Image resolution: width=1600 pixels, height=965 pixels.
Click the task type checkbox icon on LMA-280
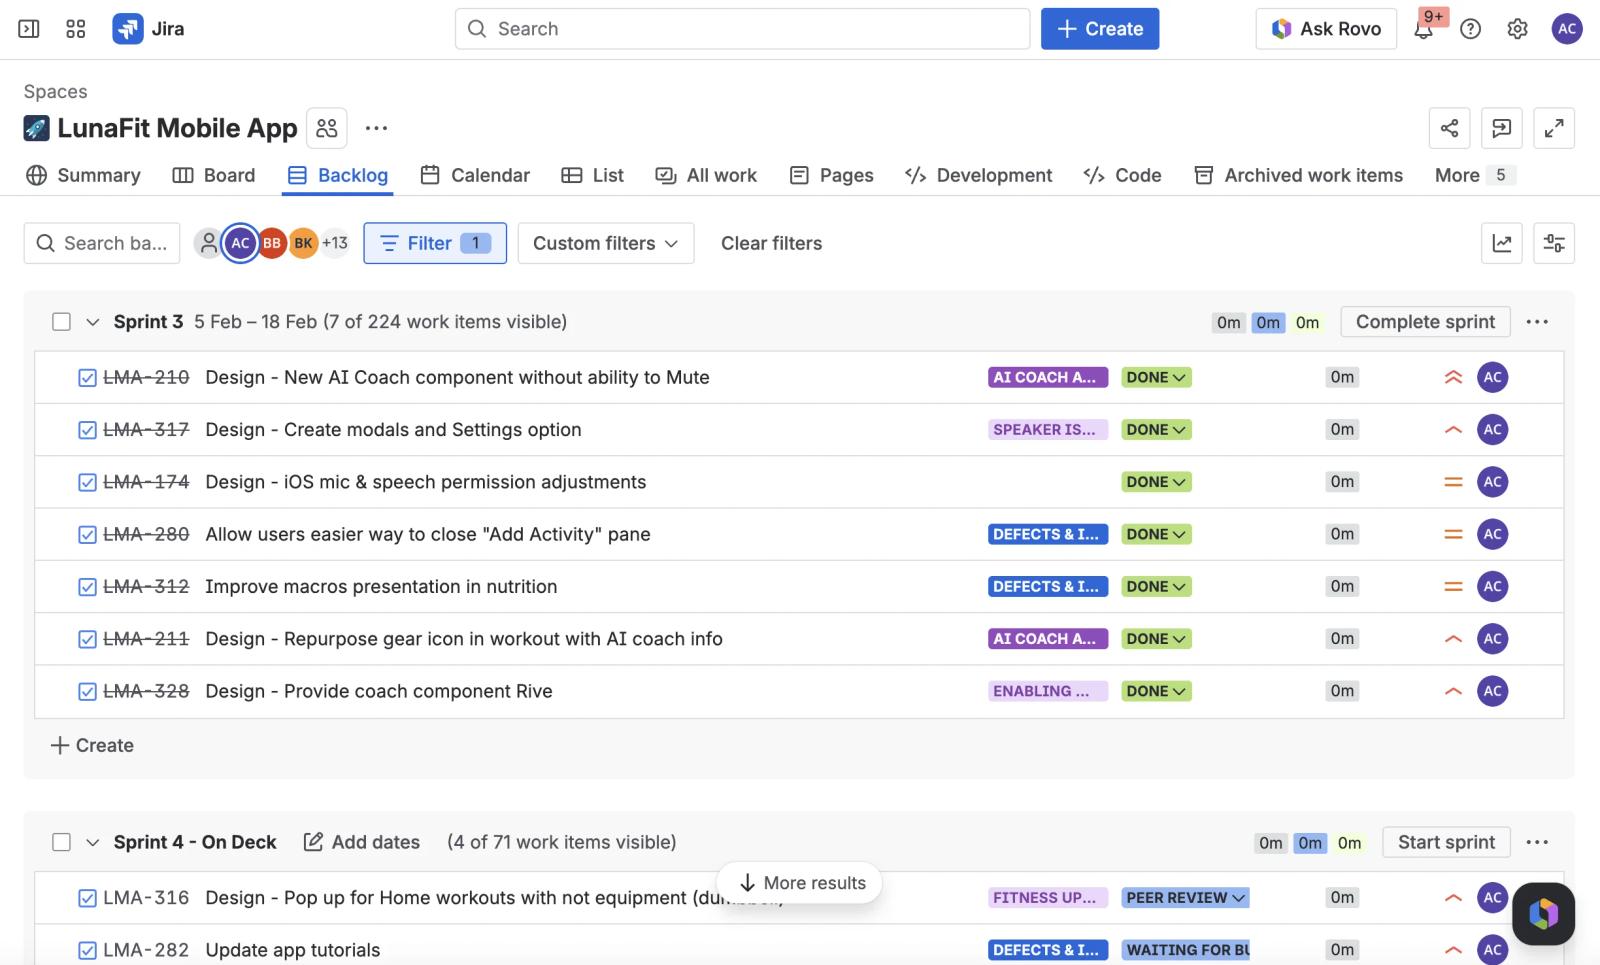pyautogui.click(x=87, y=535)
